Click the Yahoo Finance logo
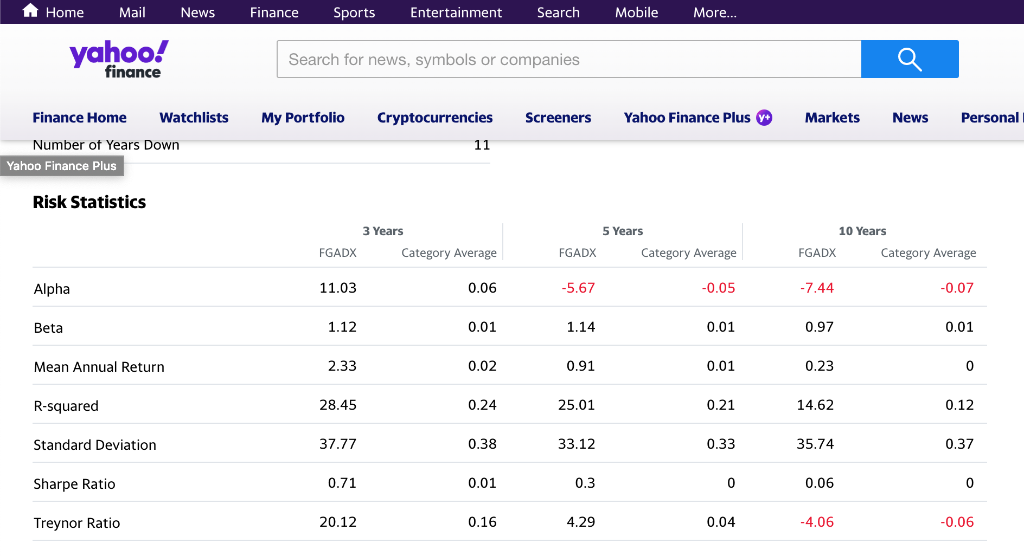Image resolution: width=1024 pixels, height=556 pixels. click(119, 59)
